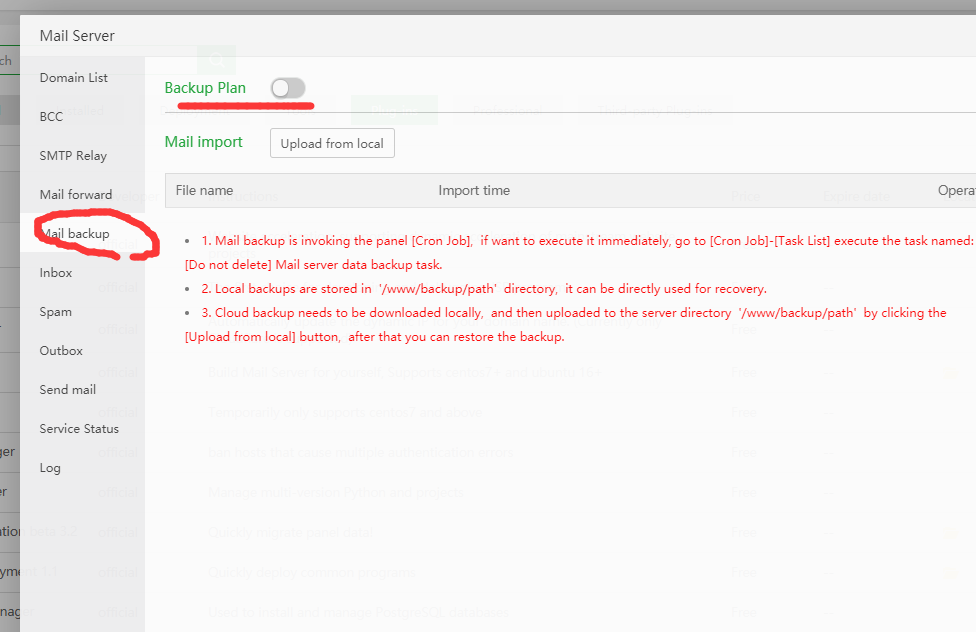The width and height of the screenshot is (976, 632).
Task: Open the Spam section
Action: 55,311
